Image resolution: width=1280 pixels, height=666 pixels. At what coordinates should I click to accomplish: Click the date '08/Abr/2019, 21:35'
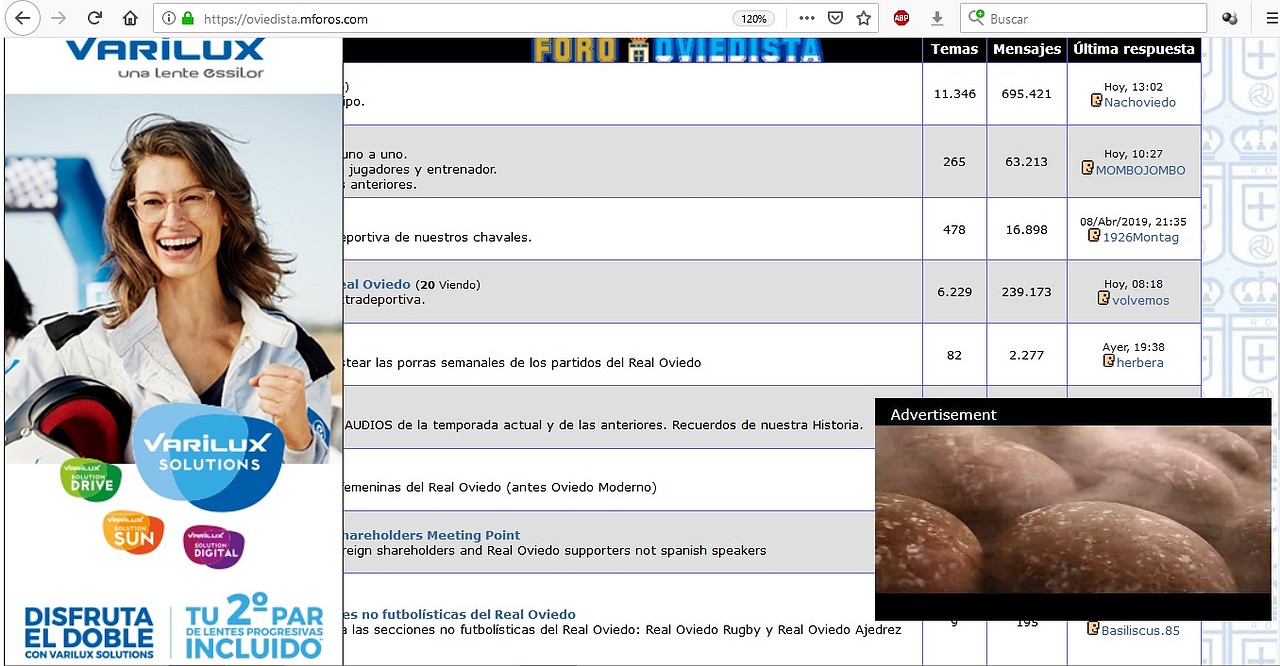coord(1133,222)
